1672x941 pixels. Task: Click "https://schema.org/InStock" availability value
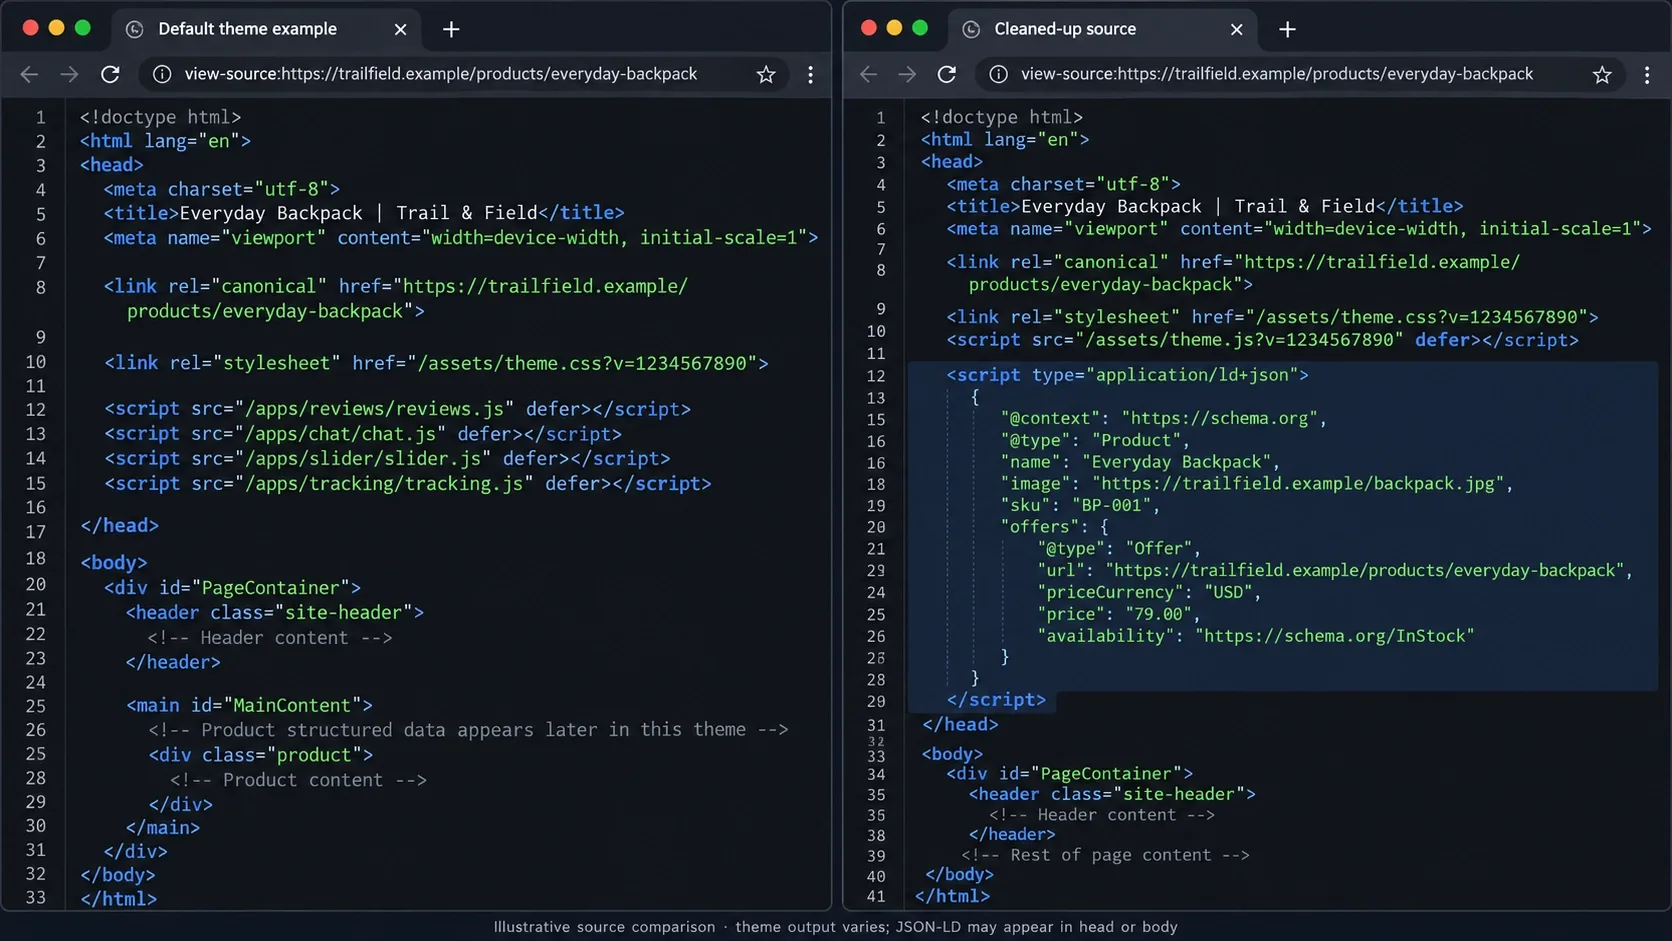click(1334, 636)
